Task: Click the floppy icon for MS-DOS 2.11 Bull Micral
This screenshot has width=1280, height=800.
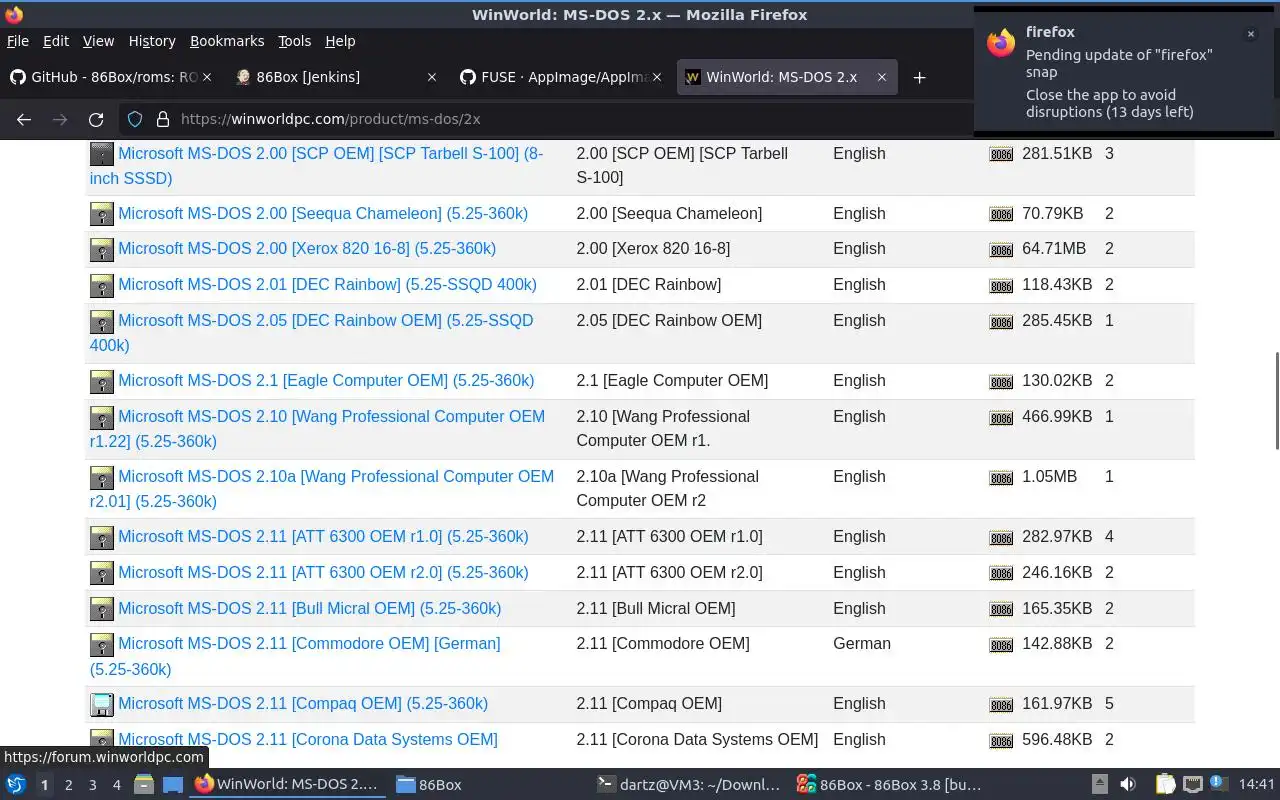Action: point(102,609)
